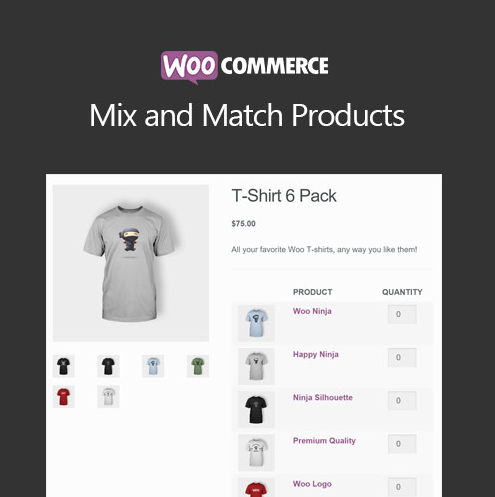
Task: Select the first black T-shirt gallery thumbnail
Action: coord(64,366)
